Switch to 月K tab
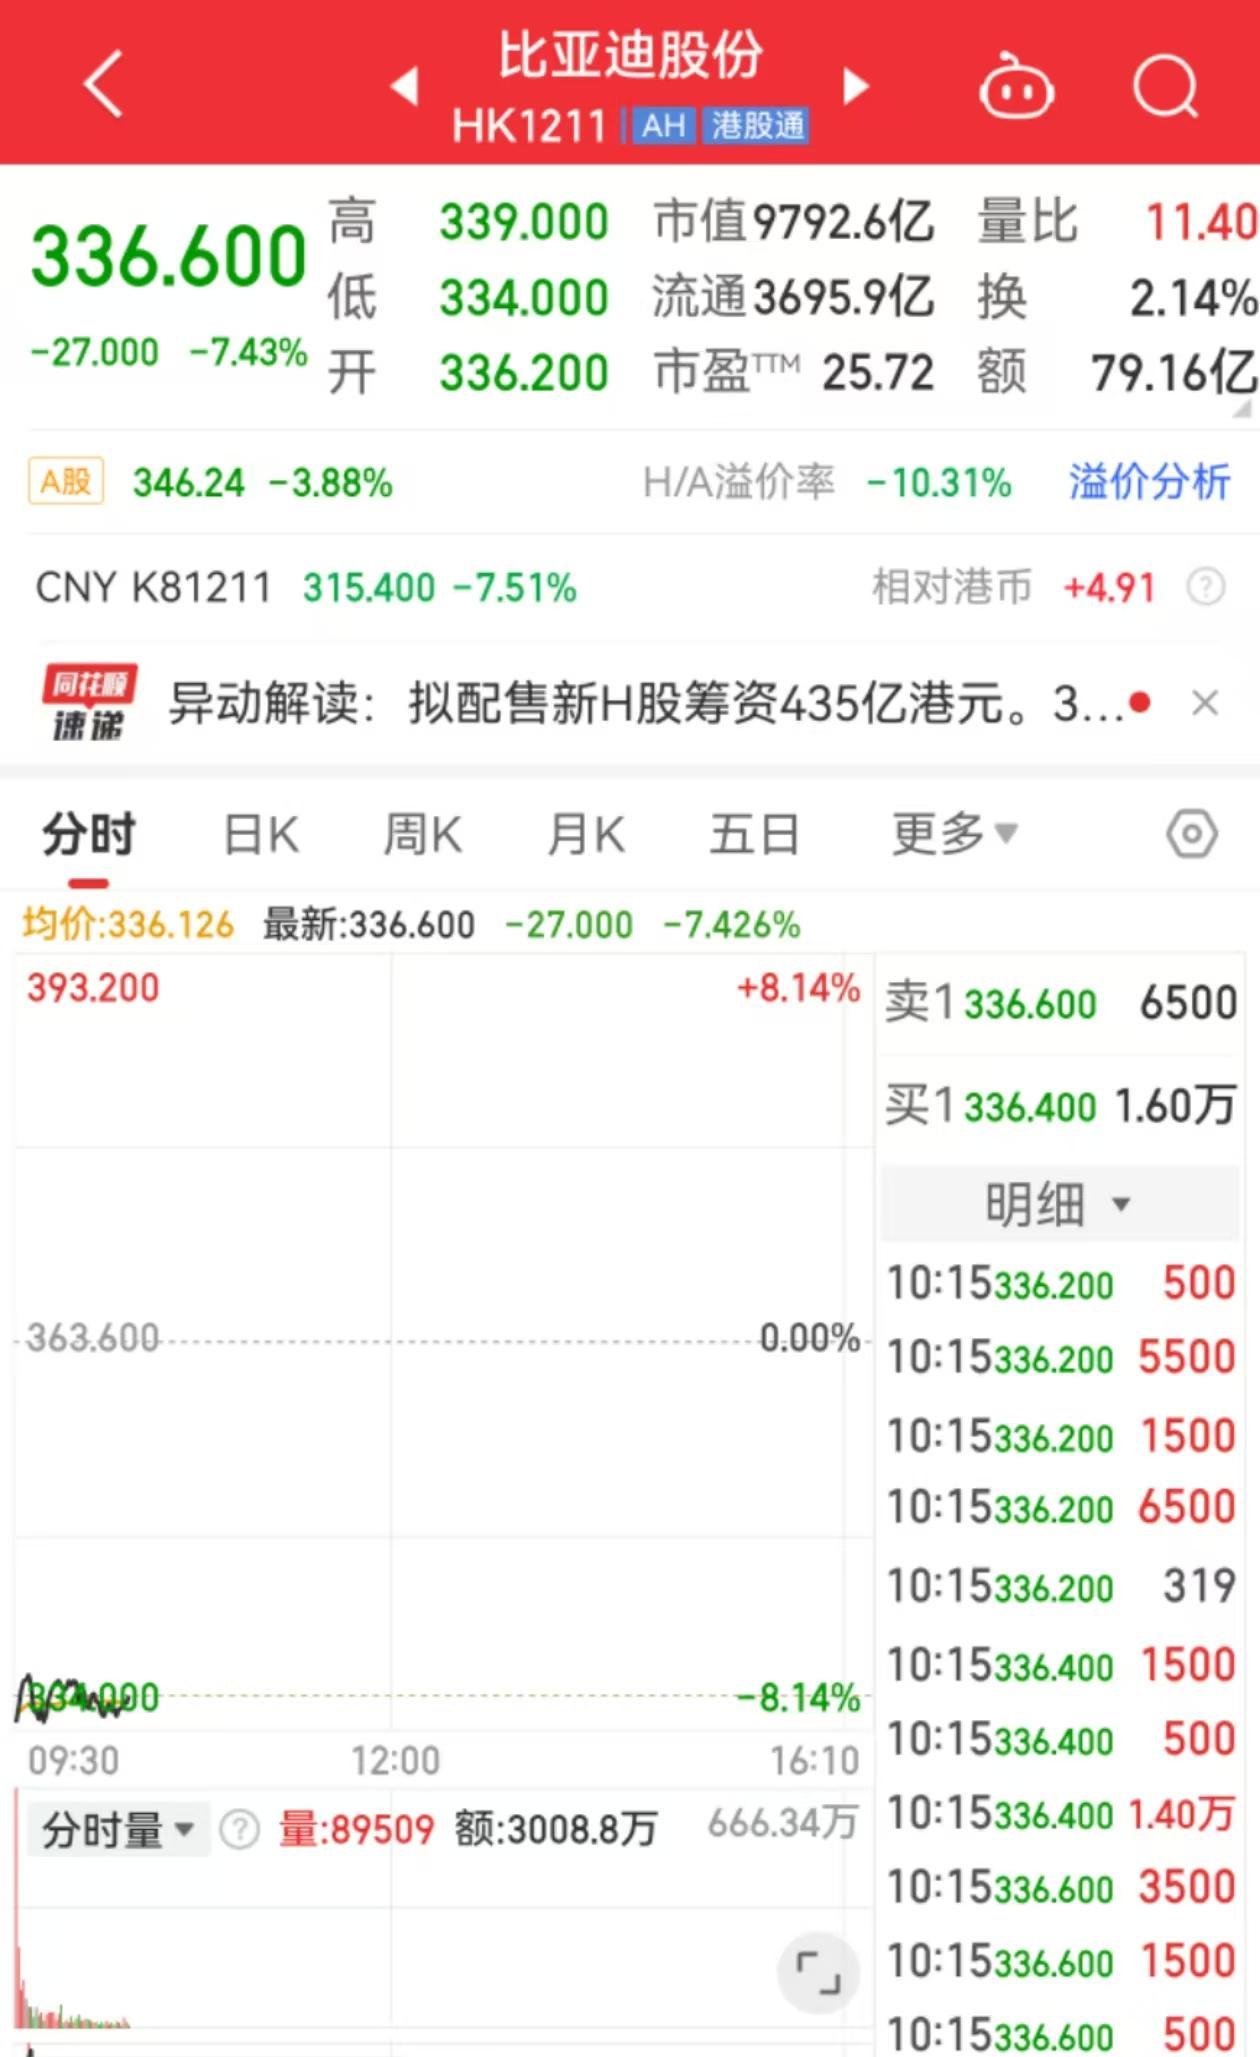 pyautogui.click(x=586, y=834)
